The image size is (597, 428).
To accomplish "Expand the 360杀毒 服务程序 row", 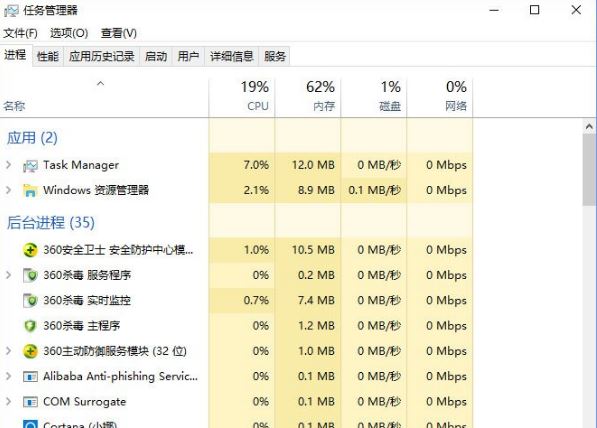I will (8, 275).
